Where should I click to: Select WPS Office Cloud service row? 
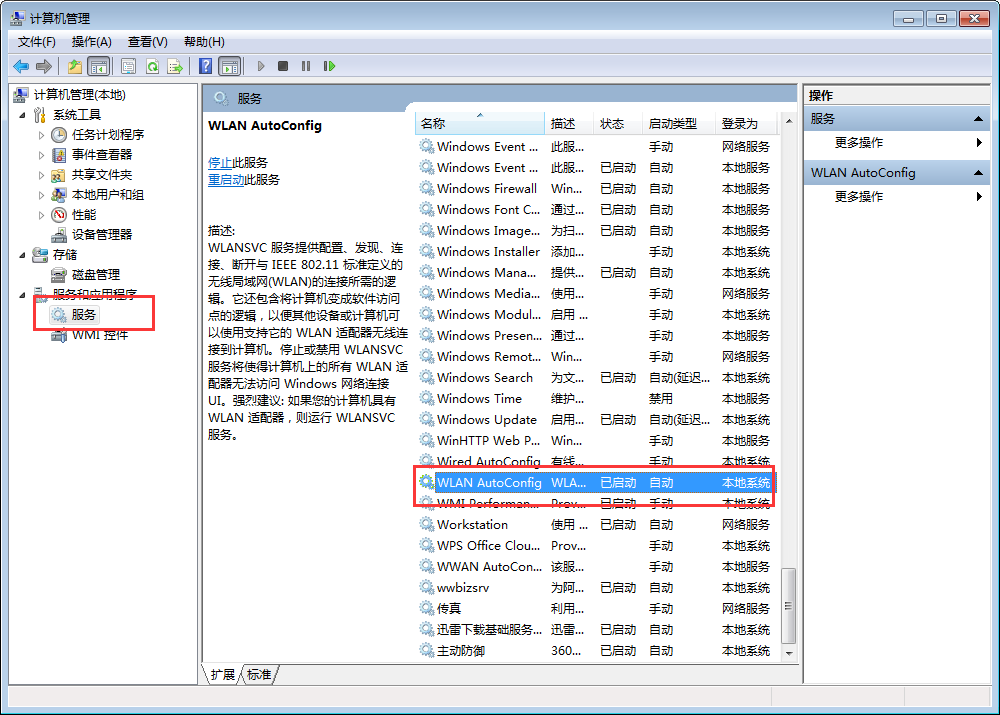coord(597,546)
